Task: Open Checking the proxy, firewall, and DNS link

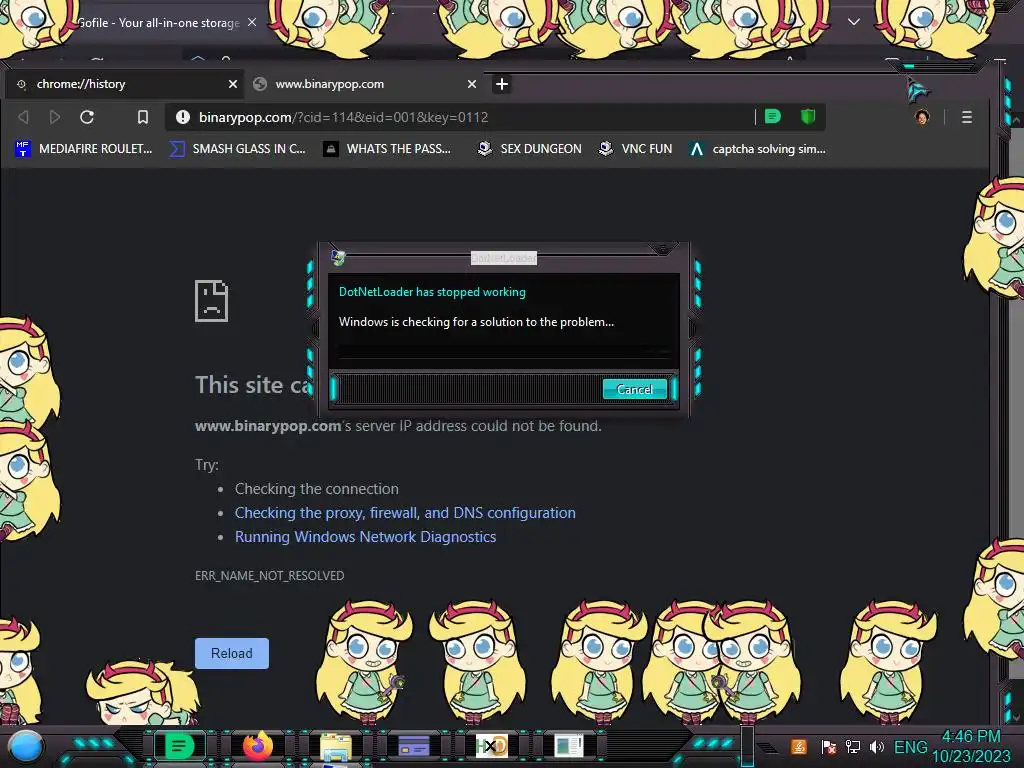Action: coord(405,513)
